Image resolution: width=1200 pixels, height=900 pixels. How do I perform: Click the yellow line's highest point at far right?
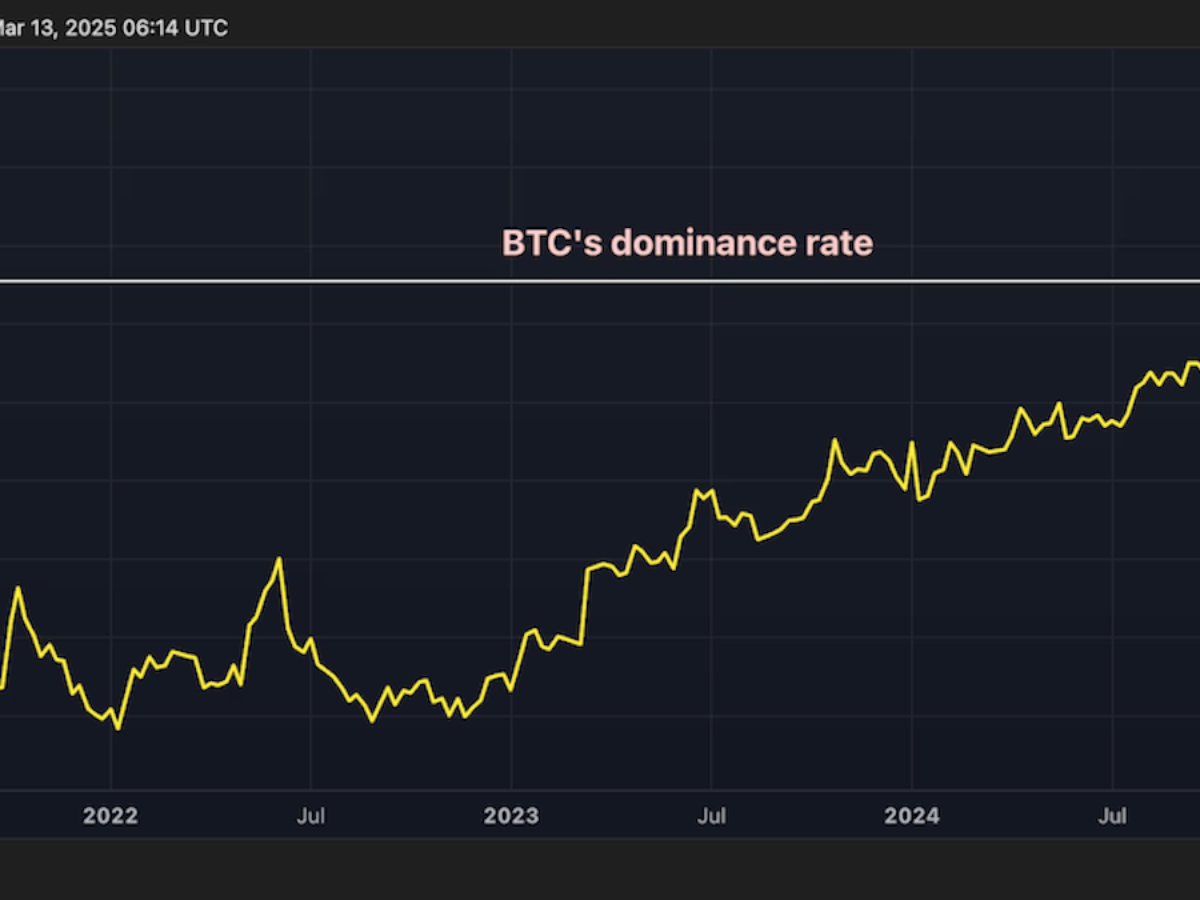coord(1189,363)
